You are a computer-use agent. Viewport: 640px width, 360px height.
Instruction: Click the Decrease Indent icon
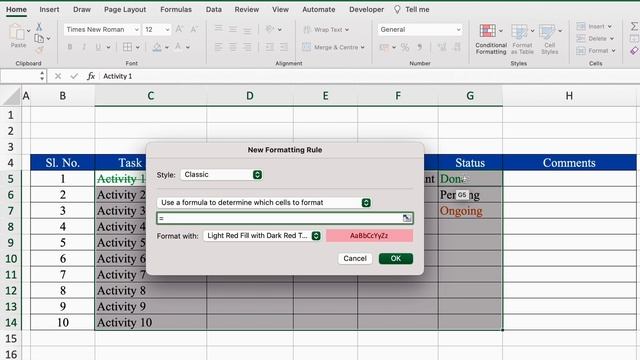(269, 47)
